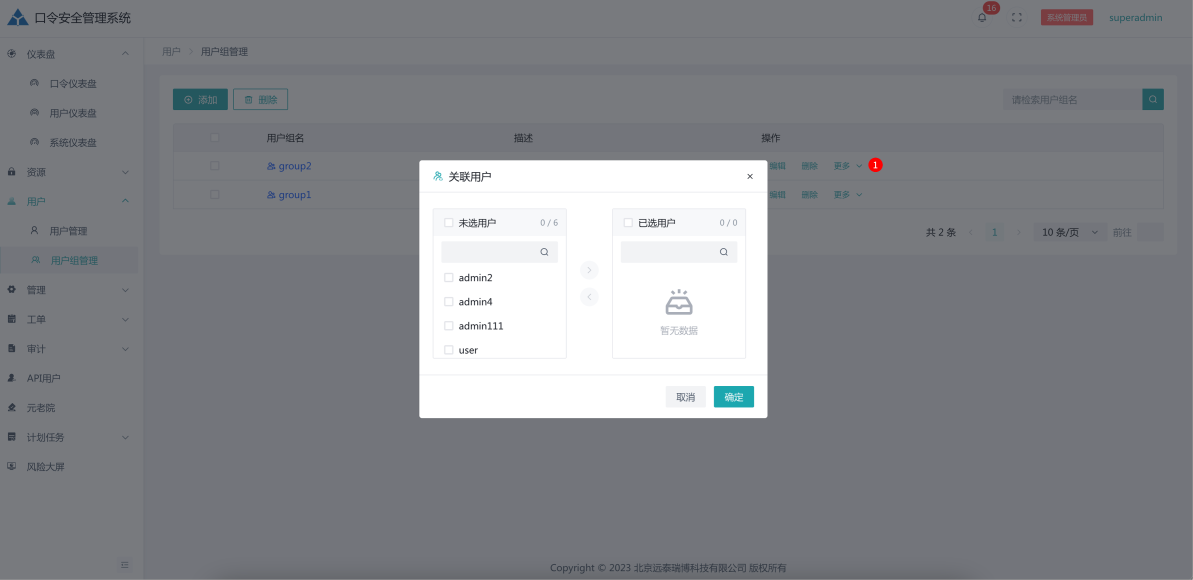Select the admin4 user checkbox
The image size is (1193, 580).
449,302
